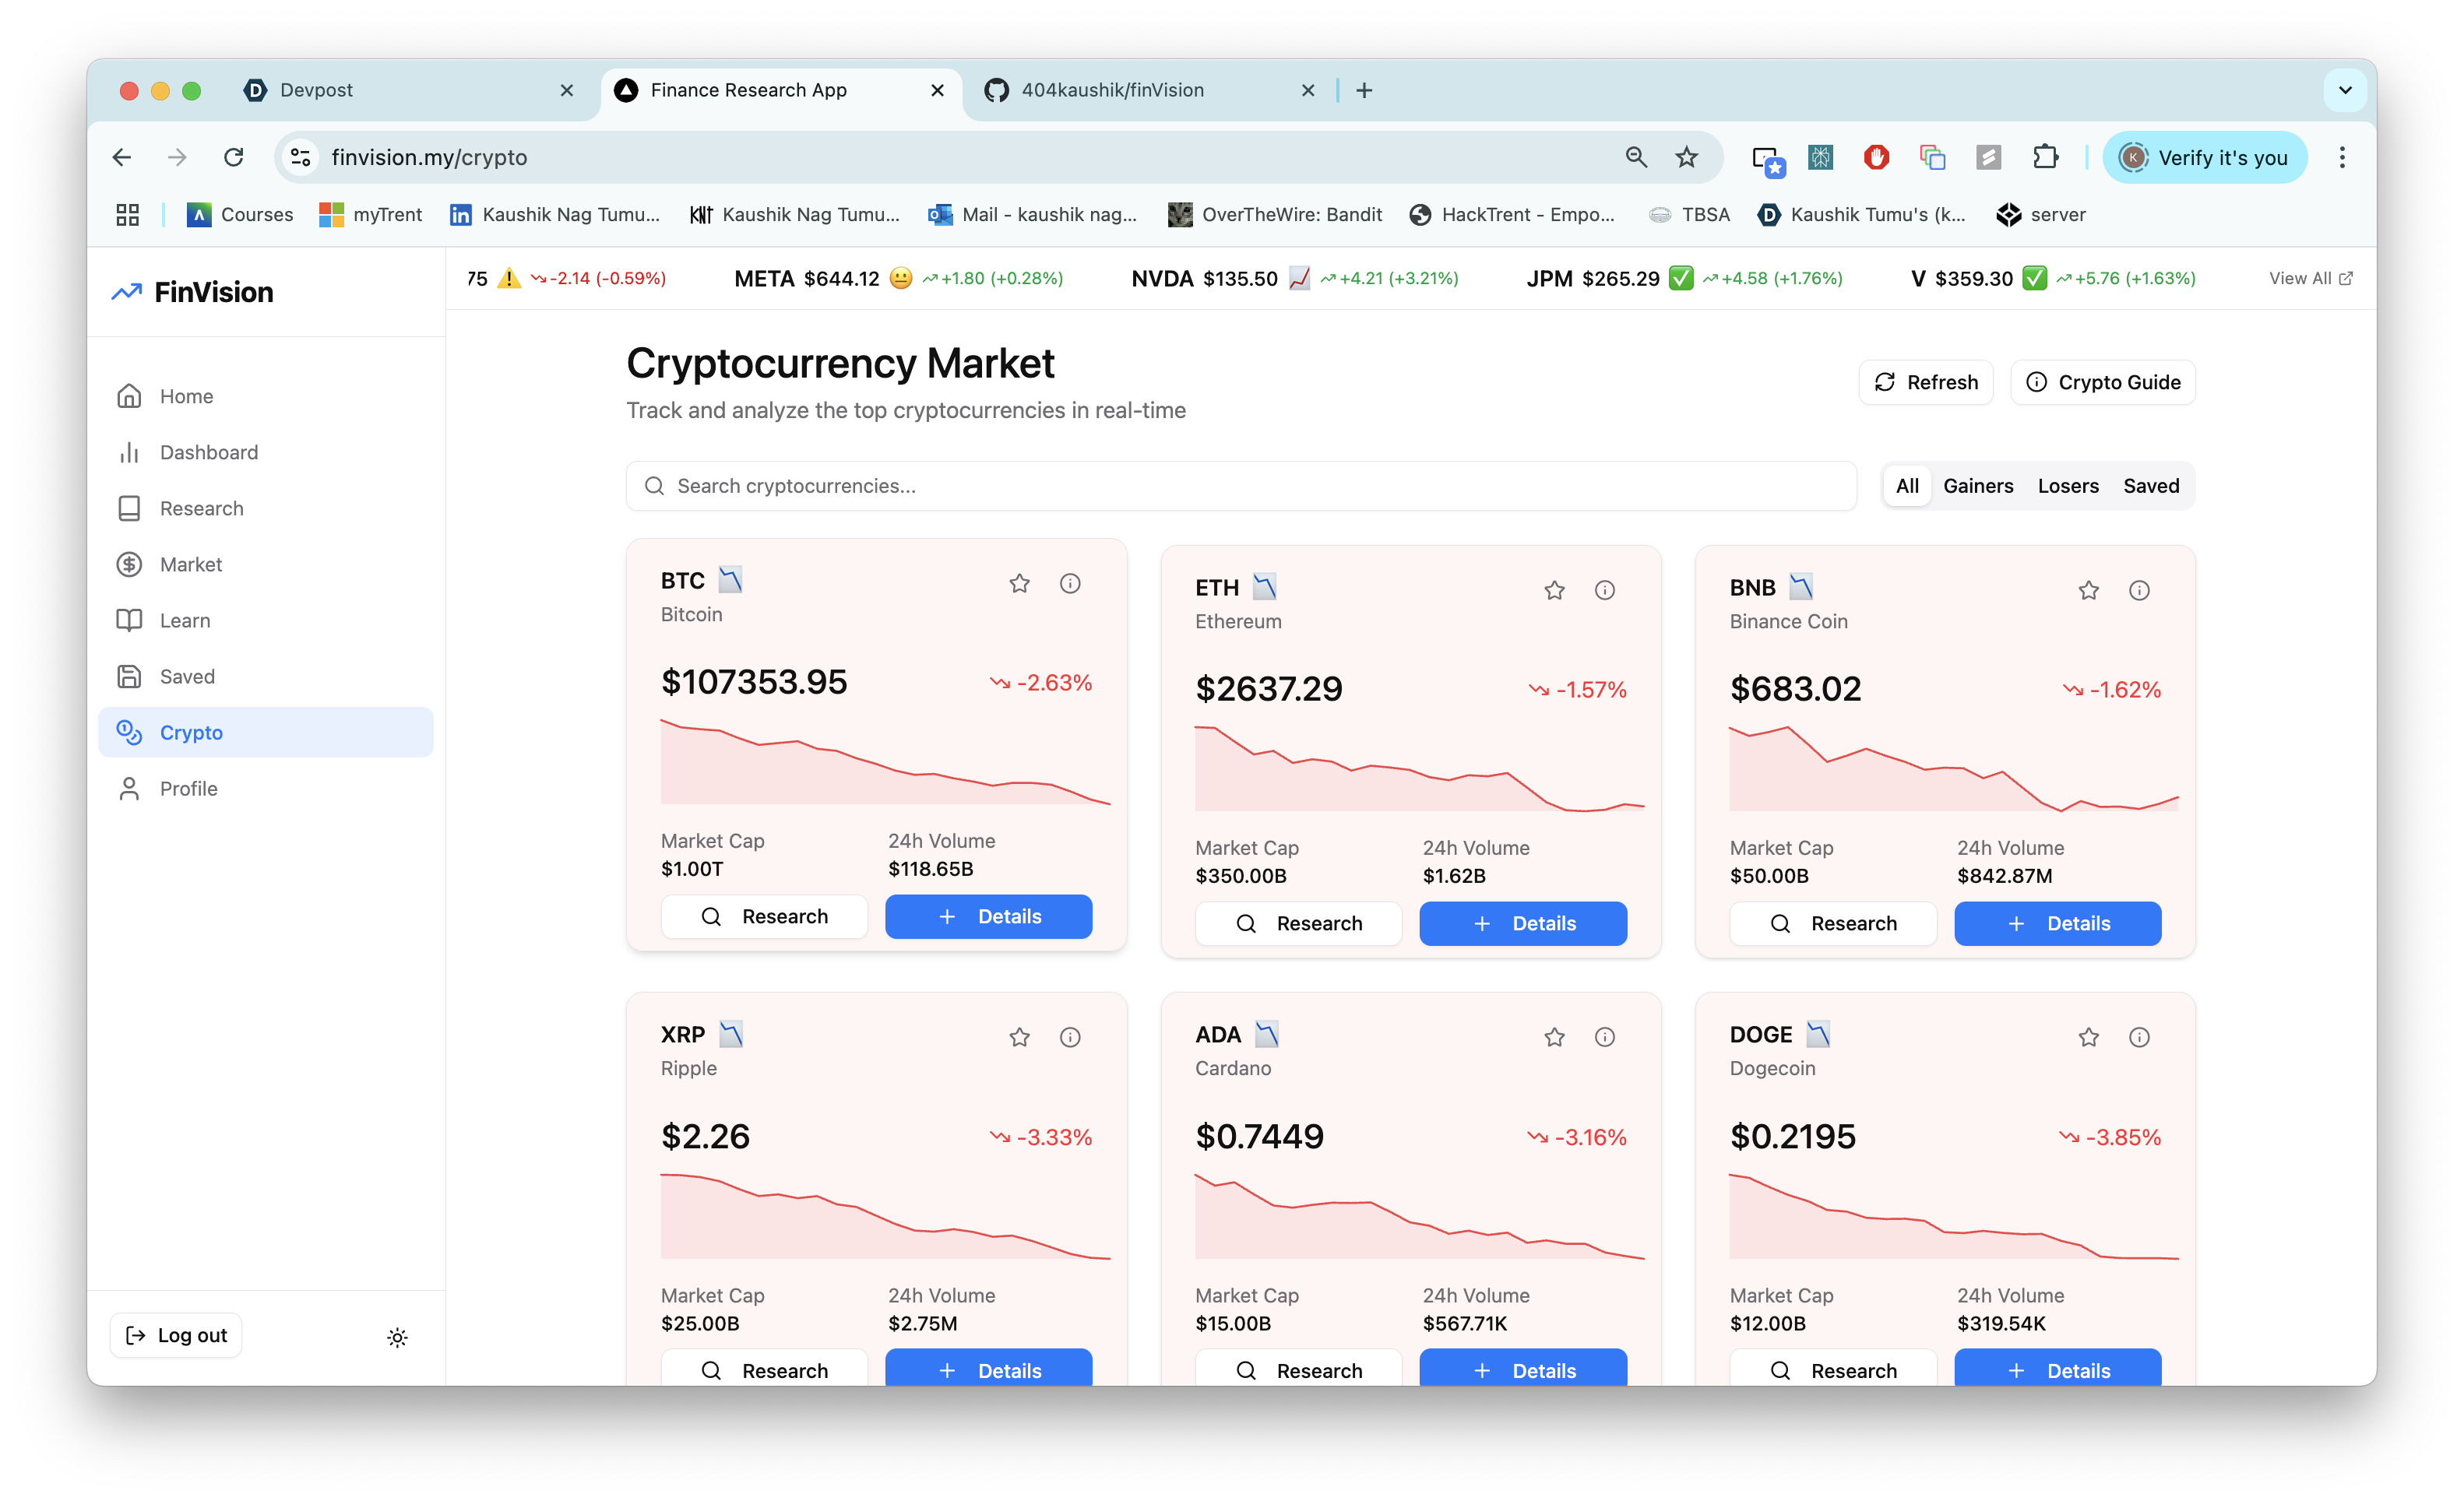
Task: Go to Market in sidebar
Action: pos(190,564)
